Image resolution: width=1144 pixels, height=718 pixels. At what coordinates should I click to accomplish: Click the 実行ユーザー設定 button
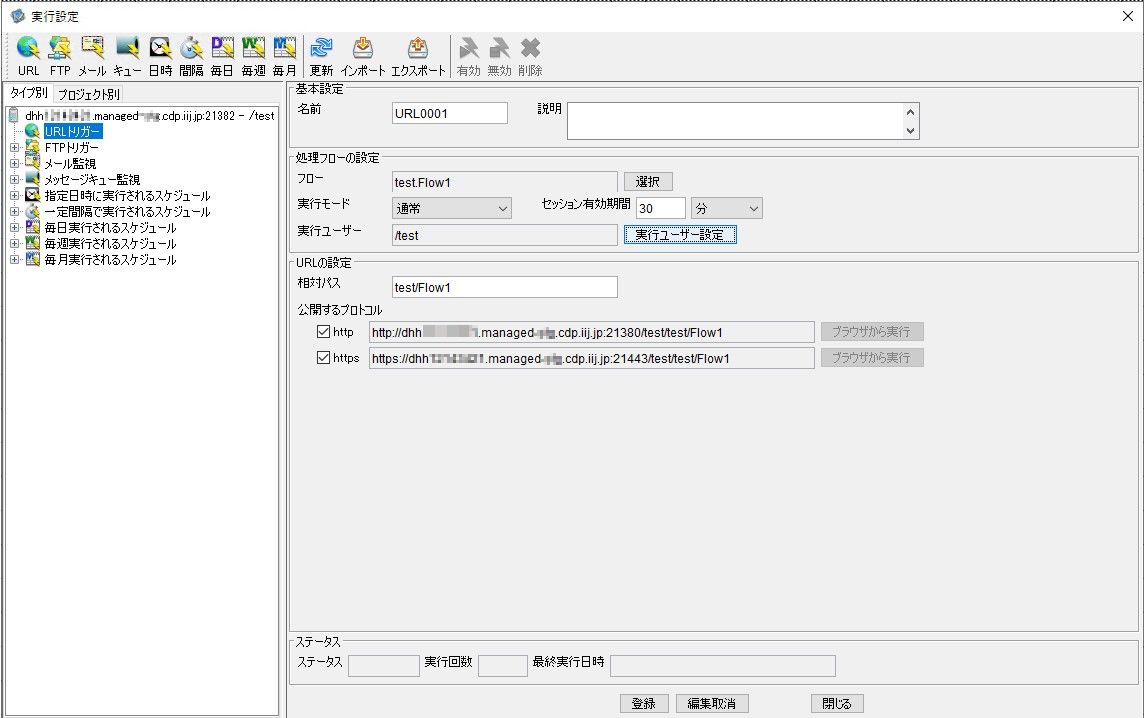point(680,235)
